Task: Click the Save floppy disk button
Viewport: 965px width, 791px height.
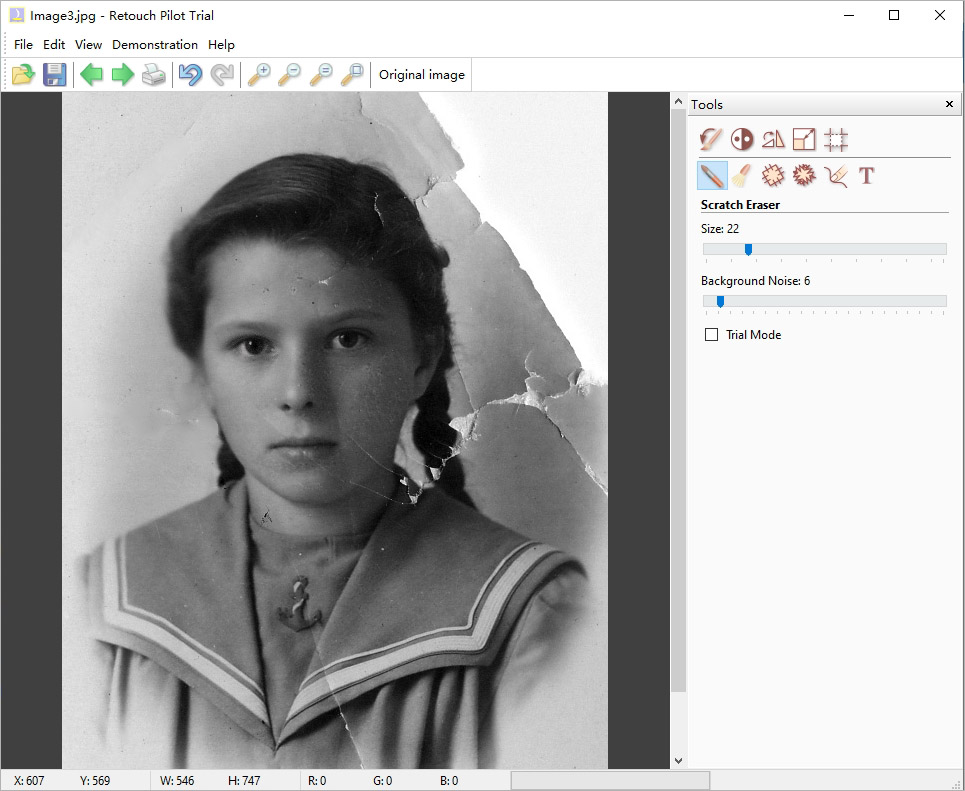Action: click(54, 75)
